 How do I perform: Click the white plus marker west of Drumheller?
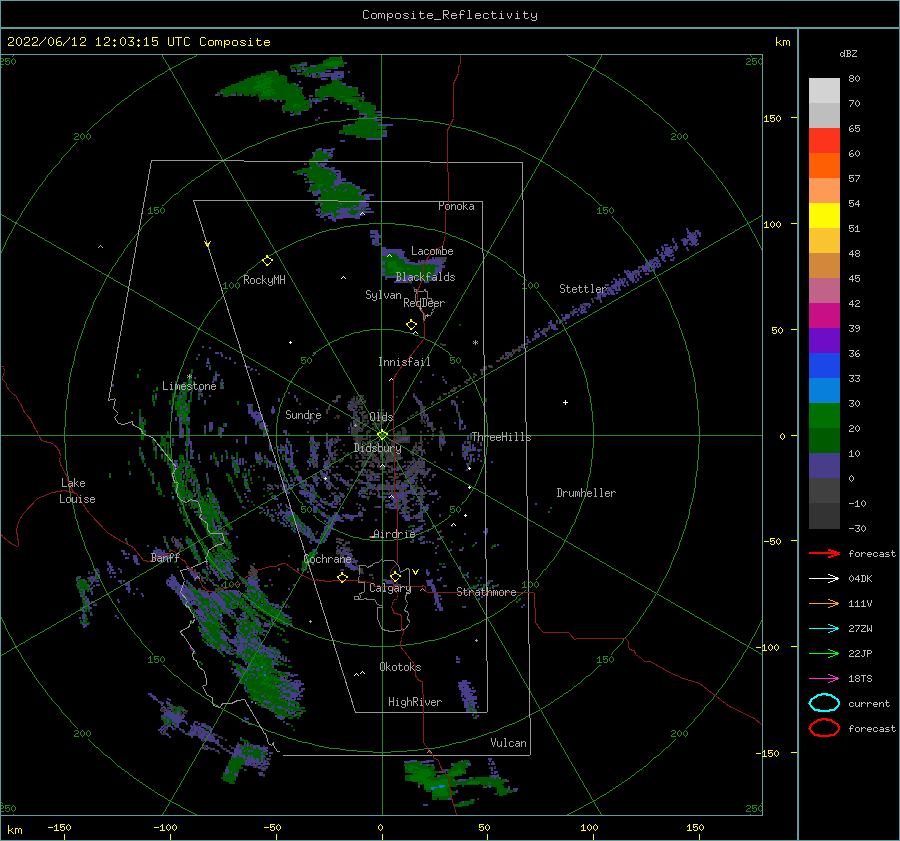tap(565, 402)
